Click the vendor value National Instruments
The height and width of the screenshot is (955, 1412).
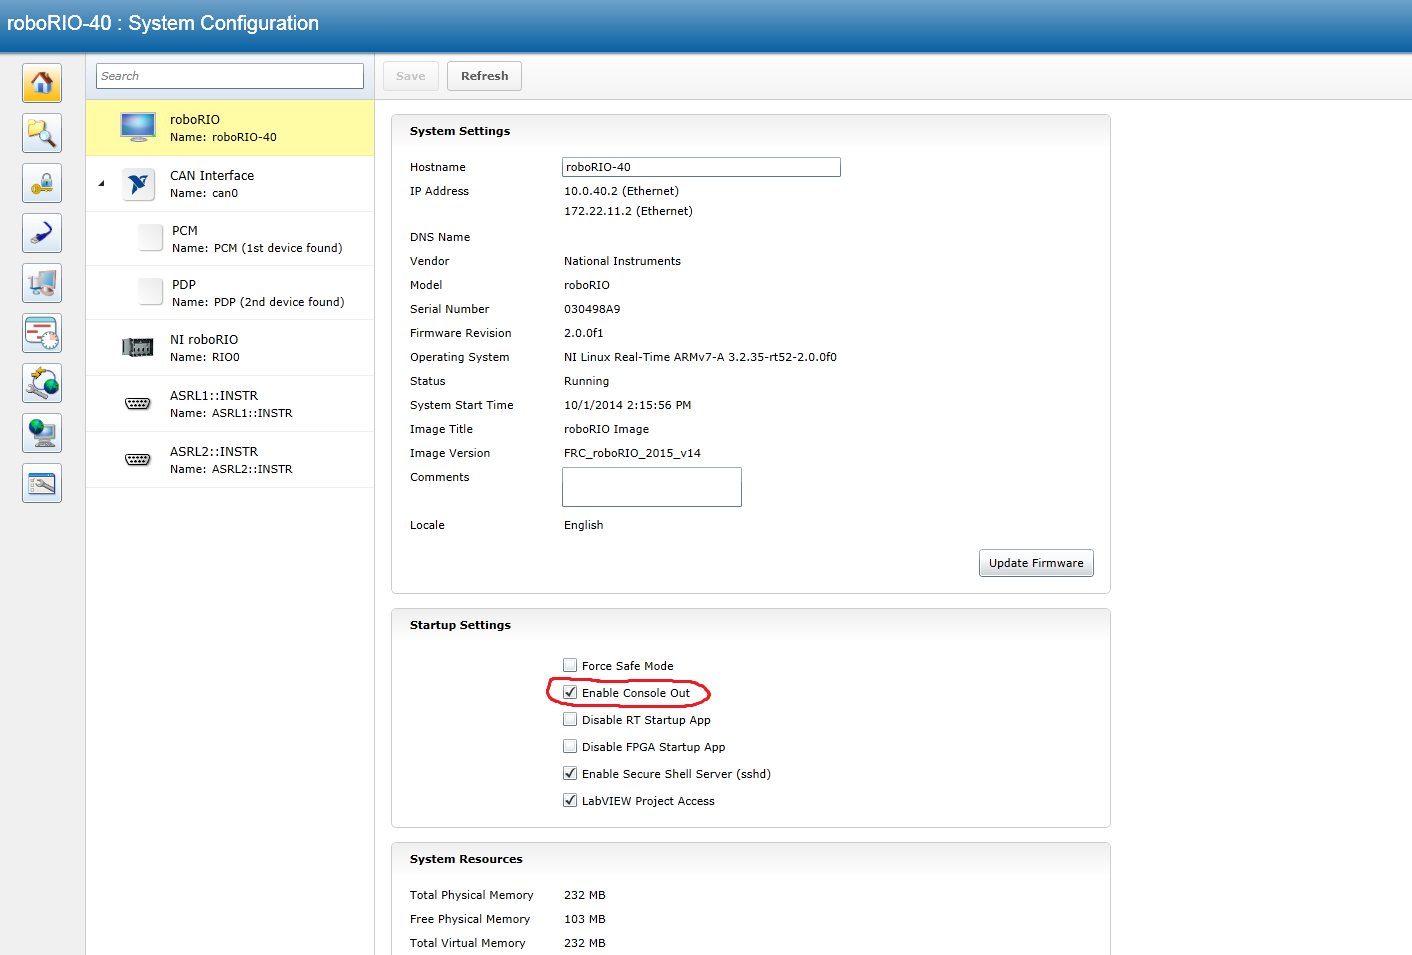point(622,261)
